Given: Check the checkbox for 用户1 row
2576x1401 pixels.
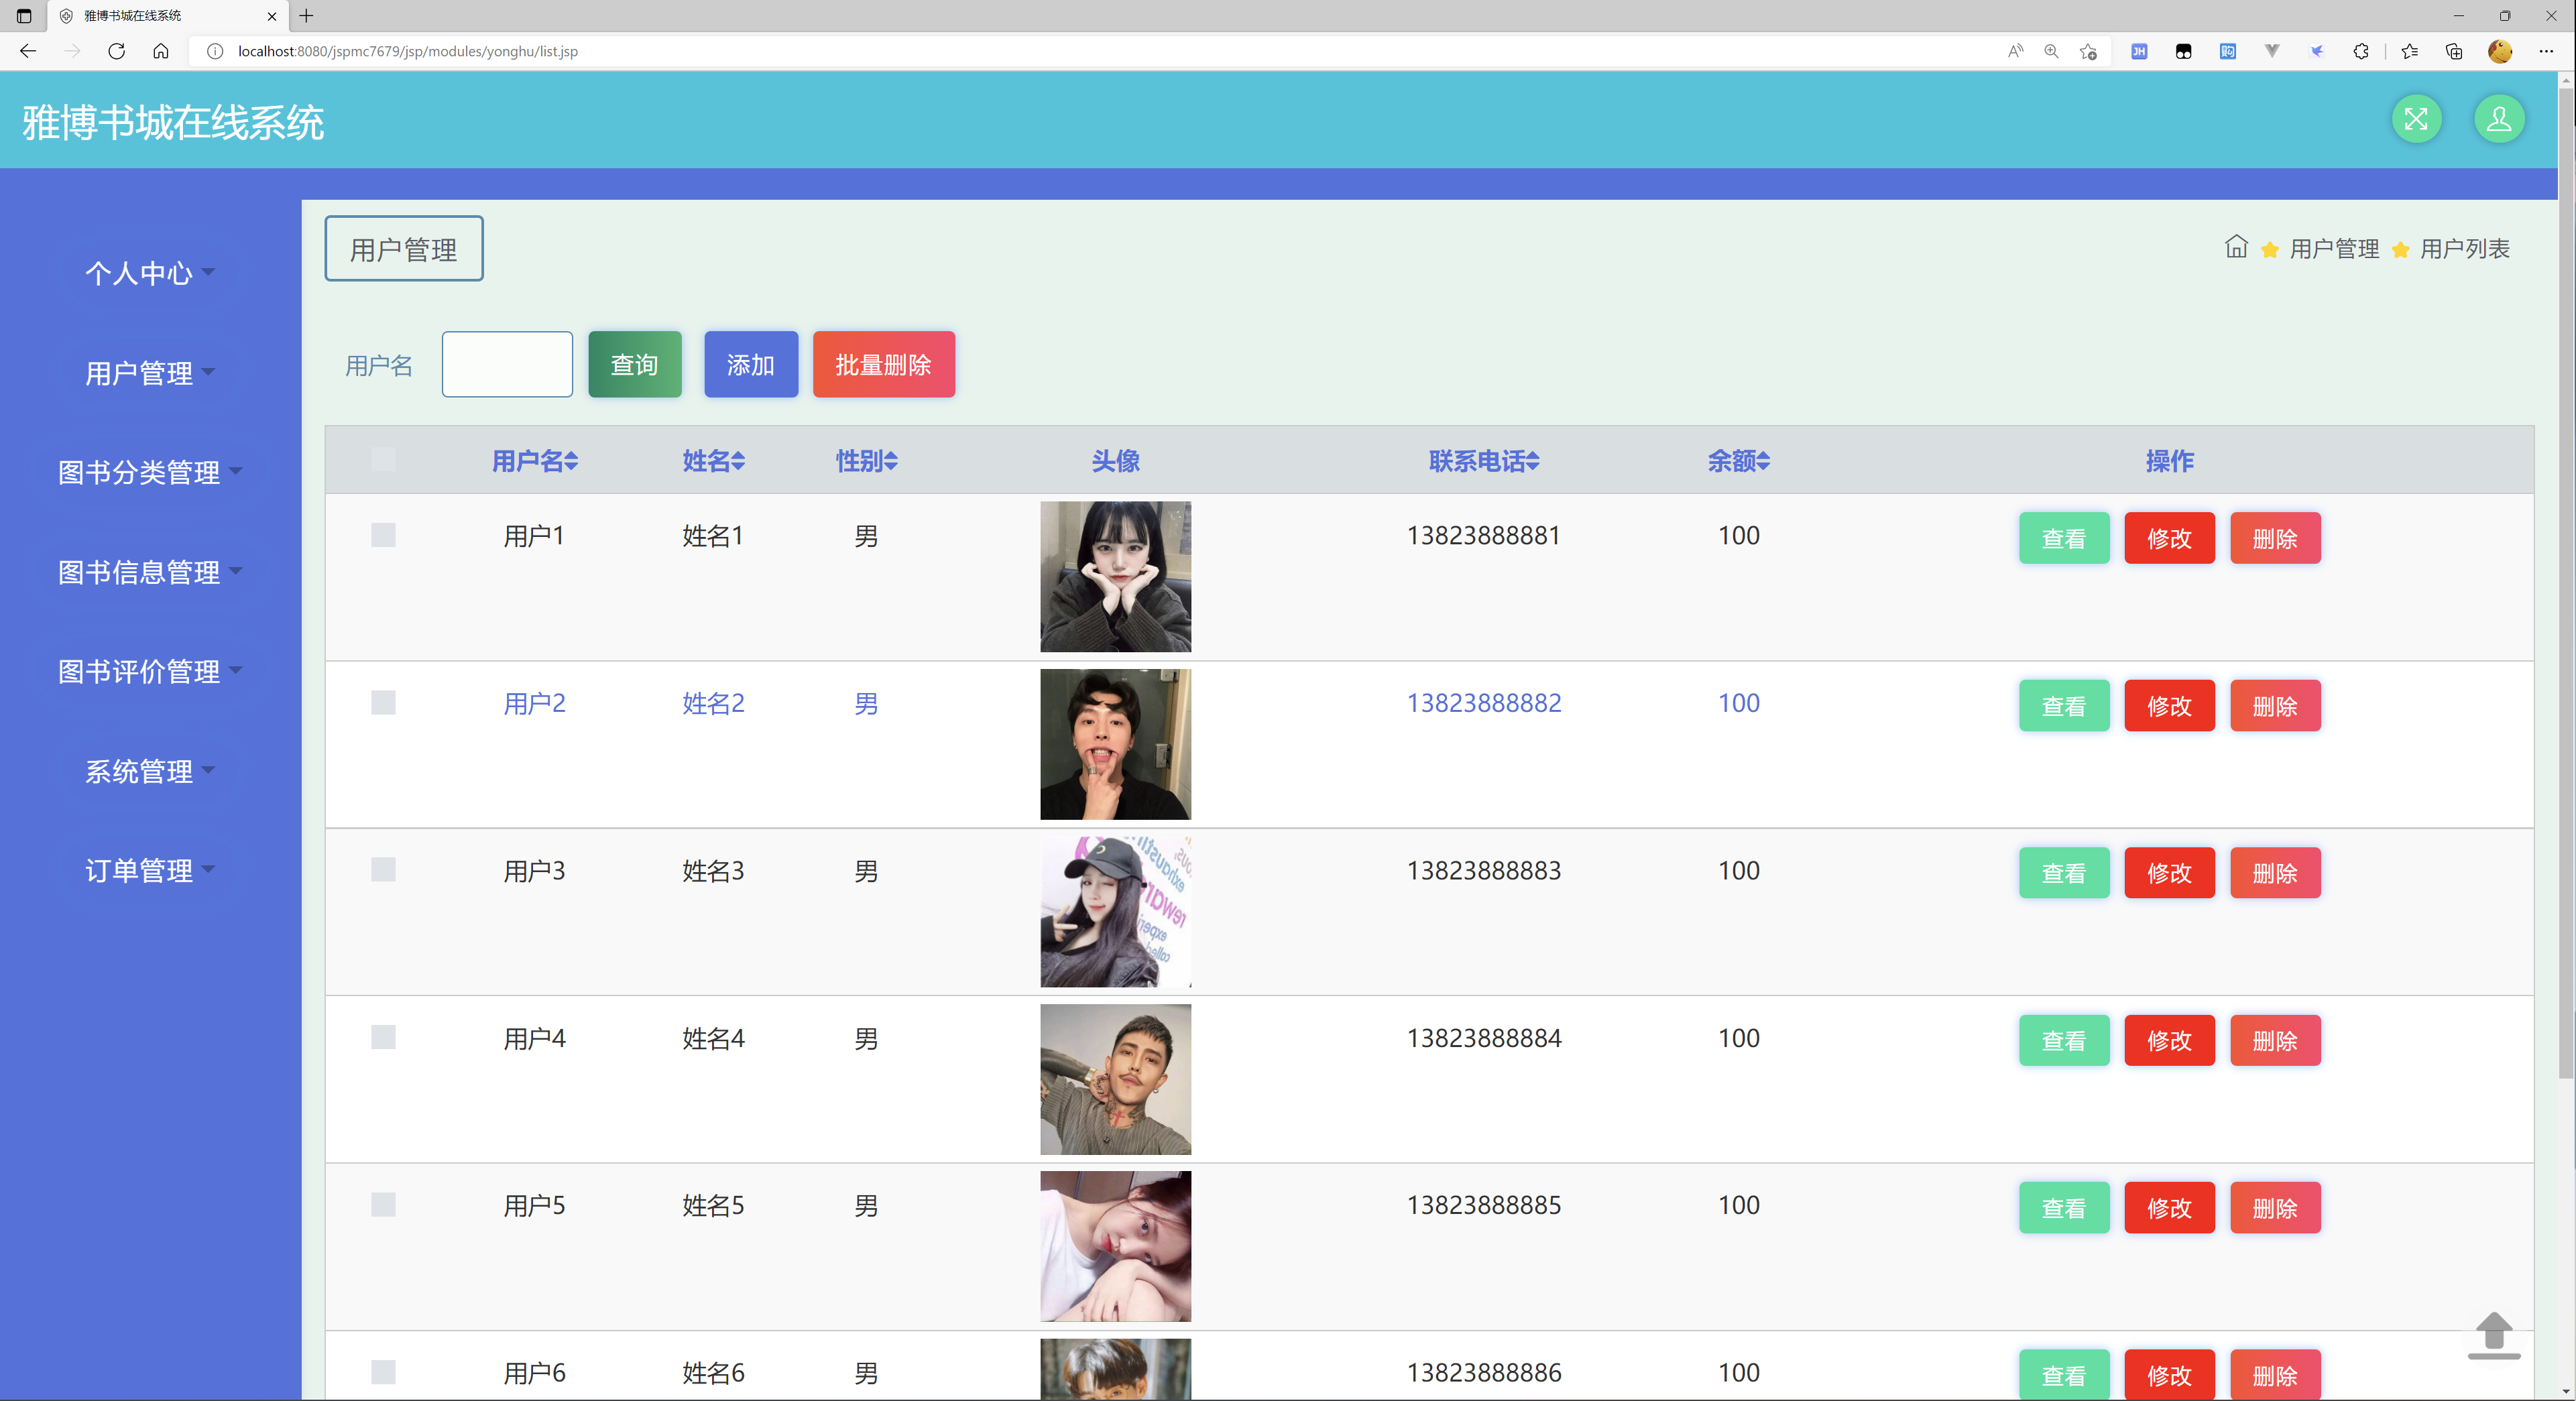Looking at the screenshot, I should 383,535.
